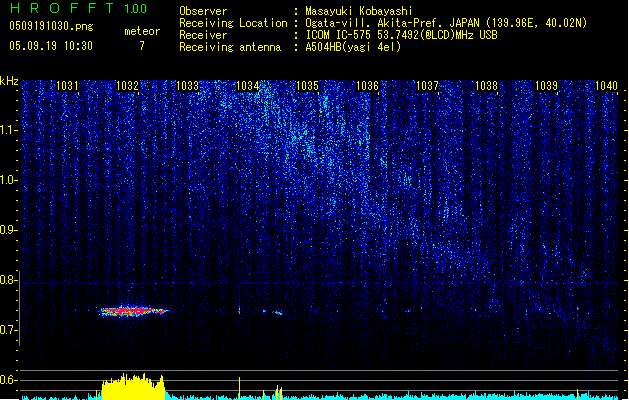
Task: Click time marker 1033
Action: pos(187,85)
